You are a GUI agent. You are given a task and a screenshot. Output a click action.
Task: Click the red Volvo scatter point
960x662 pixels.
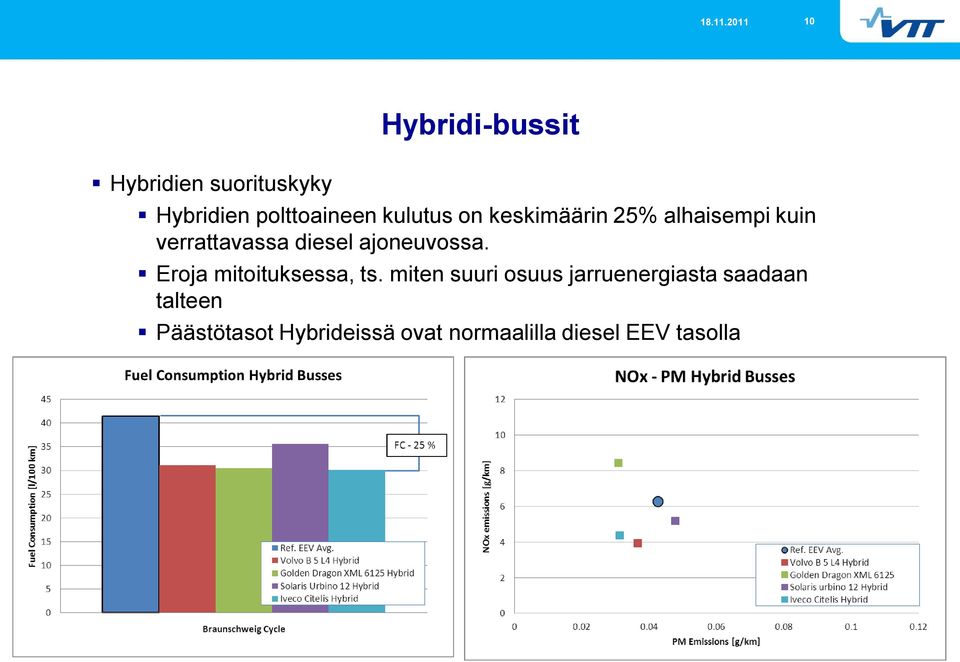pyautogui.click(x=637, y=543)
